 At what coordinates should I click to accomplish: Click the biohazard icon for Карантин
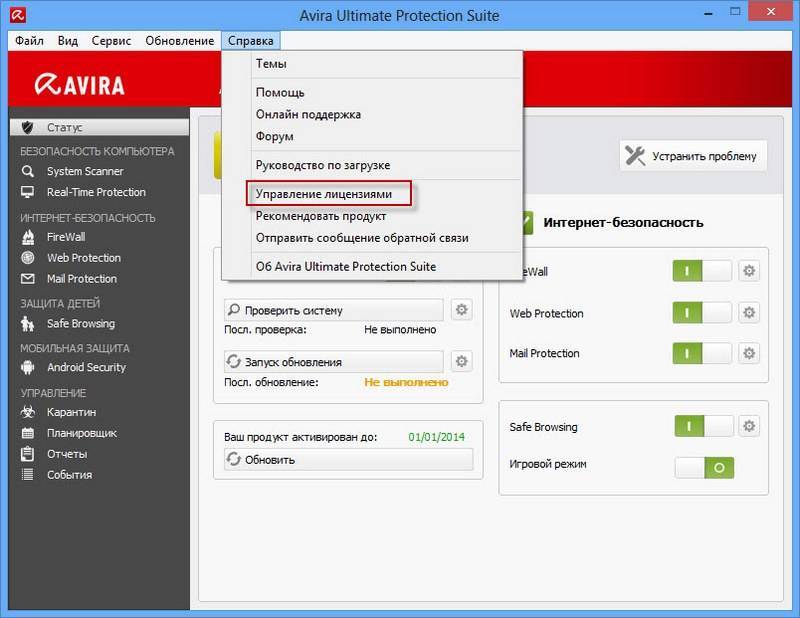coord(28,412)
